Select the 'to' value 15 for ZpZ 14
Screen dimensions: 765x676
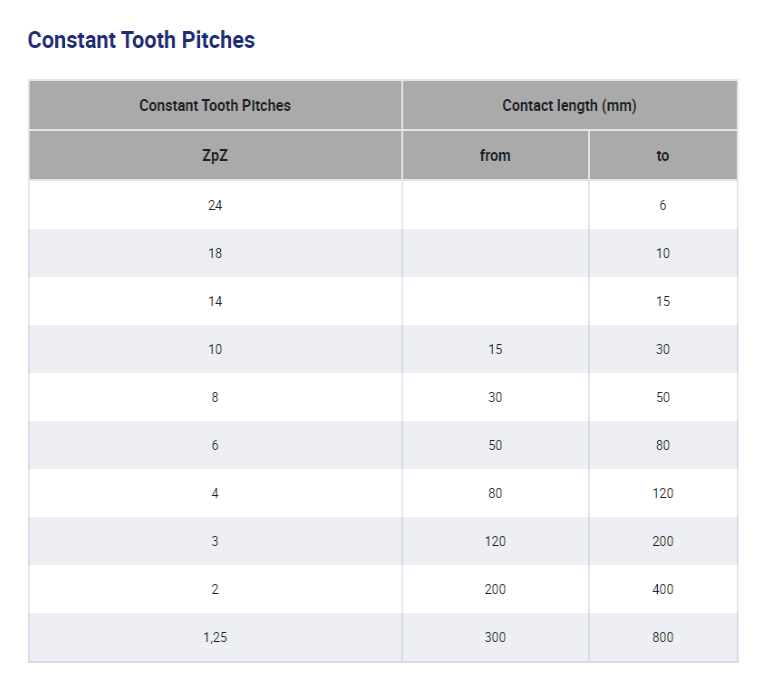(x=663, y=301)
